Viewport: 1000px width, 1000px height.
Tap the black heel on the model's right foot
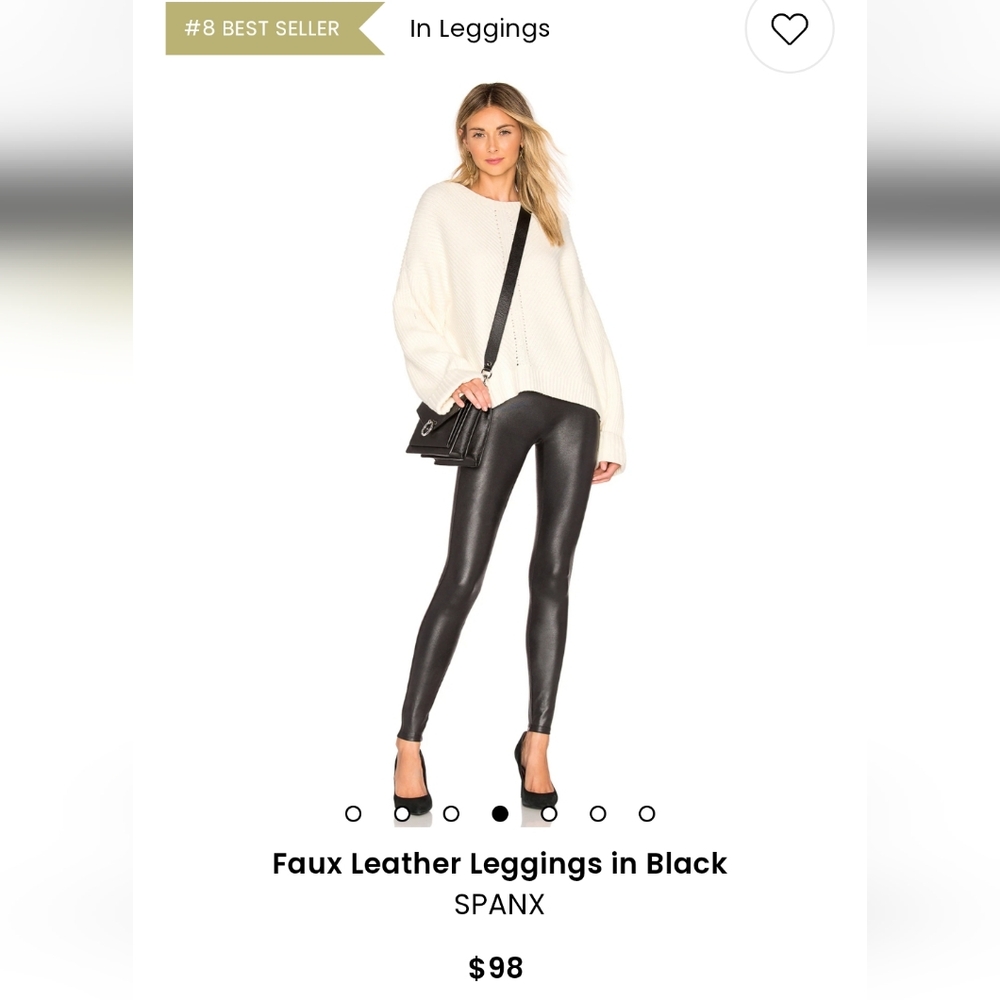(x=411, y=784)
